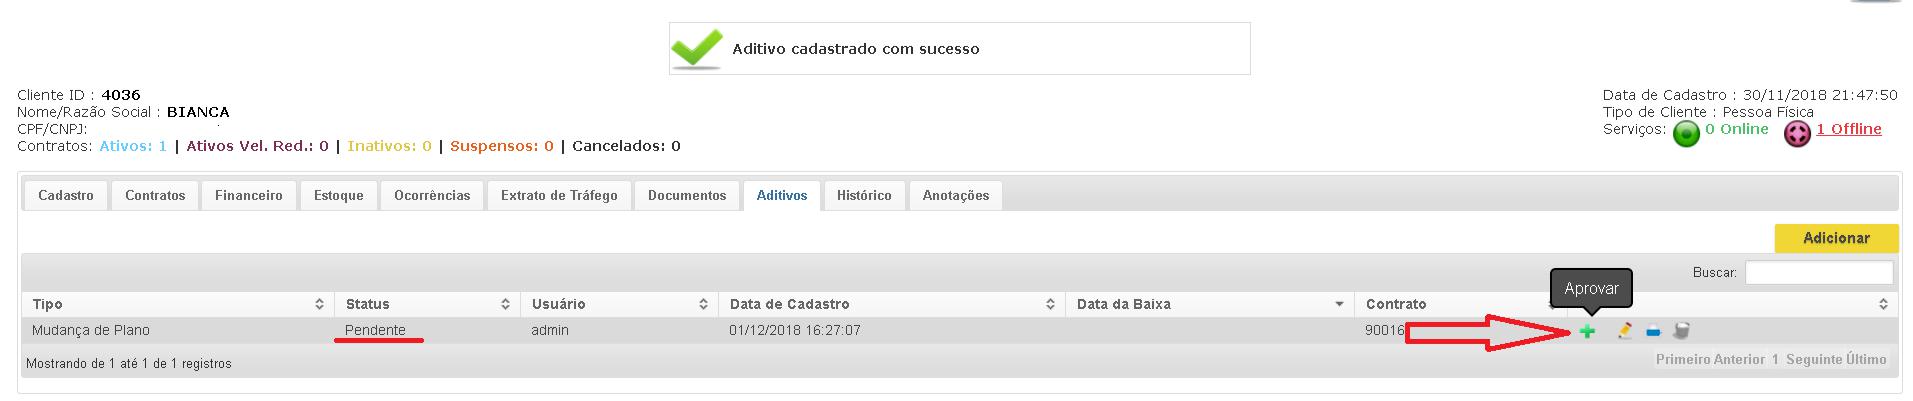Click the green success checkmark icon
Viewport: 1913px width, 401px height.
[x=696, y=48]
